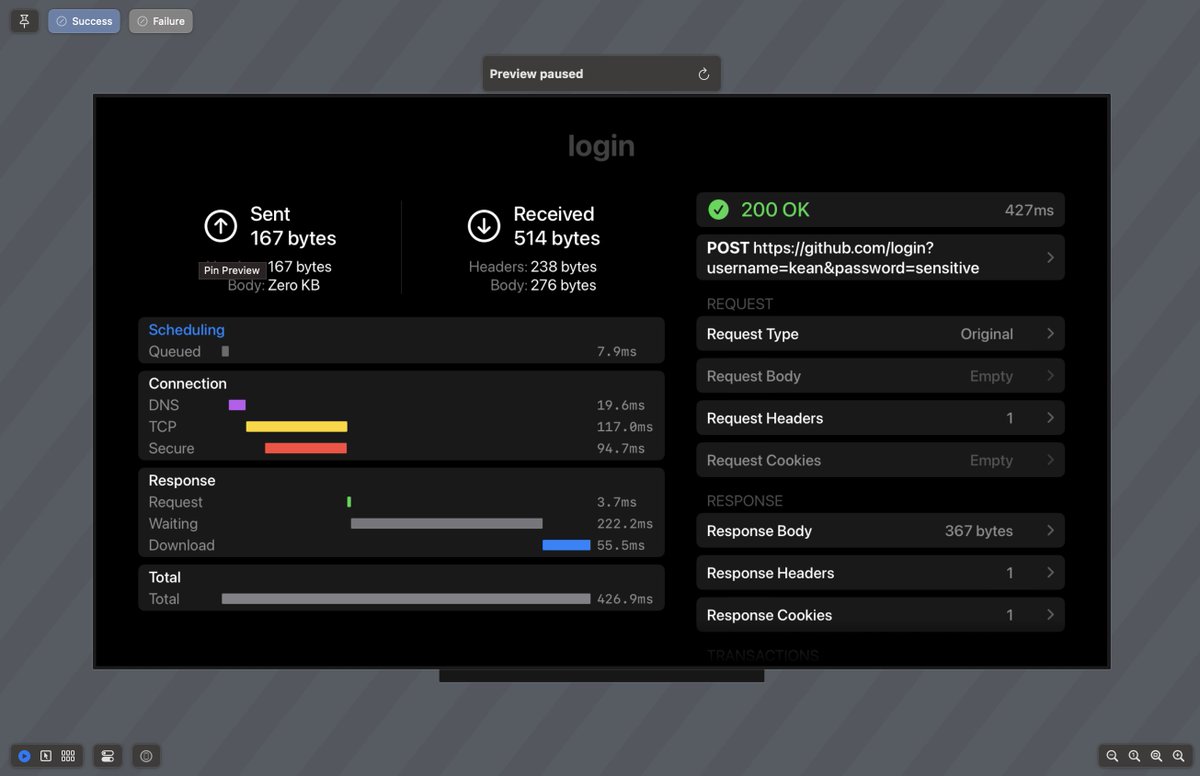Select the Failure preview tab
Viewport: 1200px width, 776px height.
click(160, 21)
